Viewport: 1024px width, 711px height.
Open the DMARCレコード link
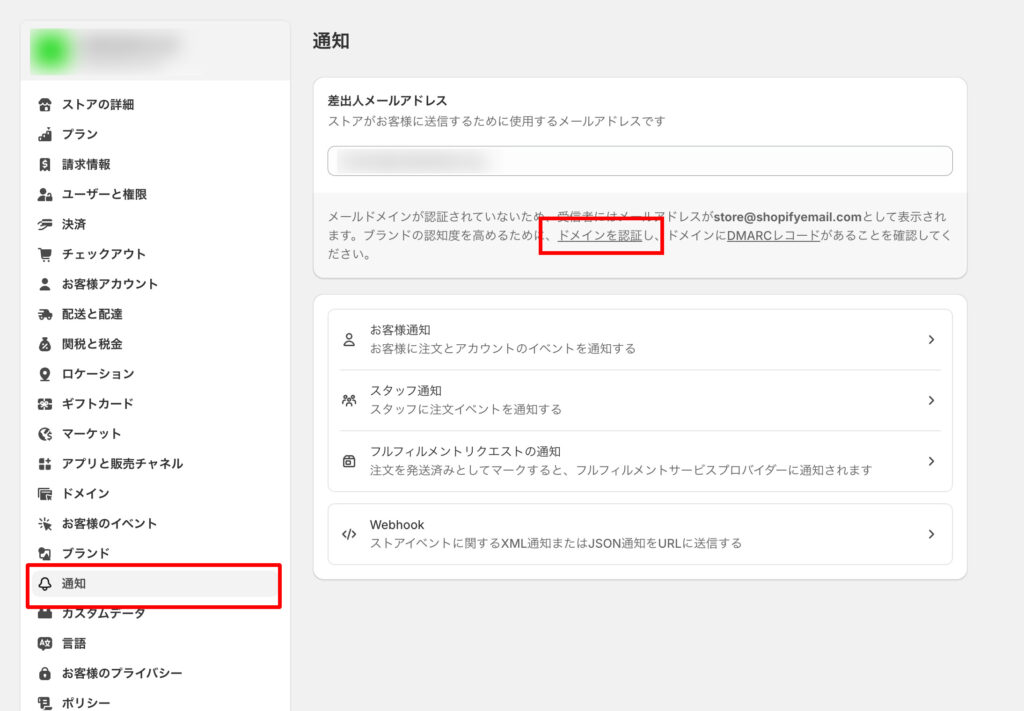[x=773, y=236]
